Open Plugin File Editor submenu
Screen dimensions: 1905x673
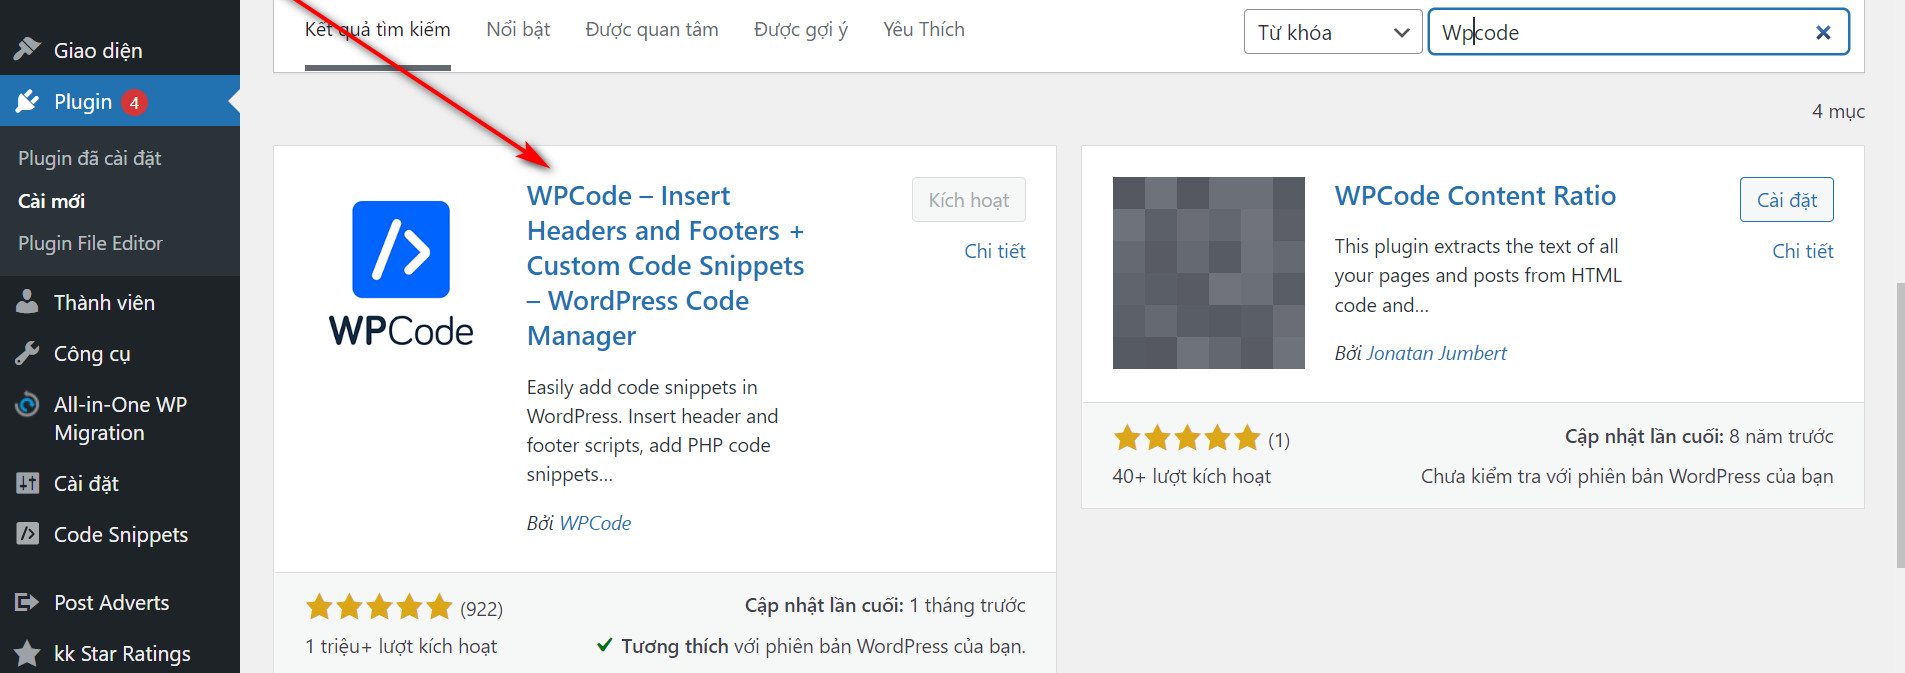pyautogui.click(x=90, y=243)
